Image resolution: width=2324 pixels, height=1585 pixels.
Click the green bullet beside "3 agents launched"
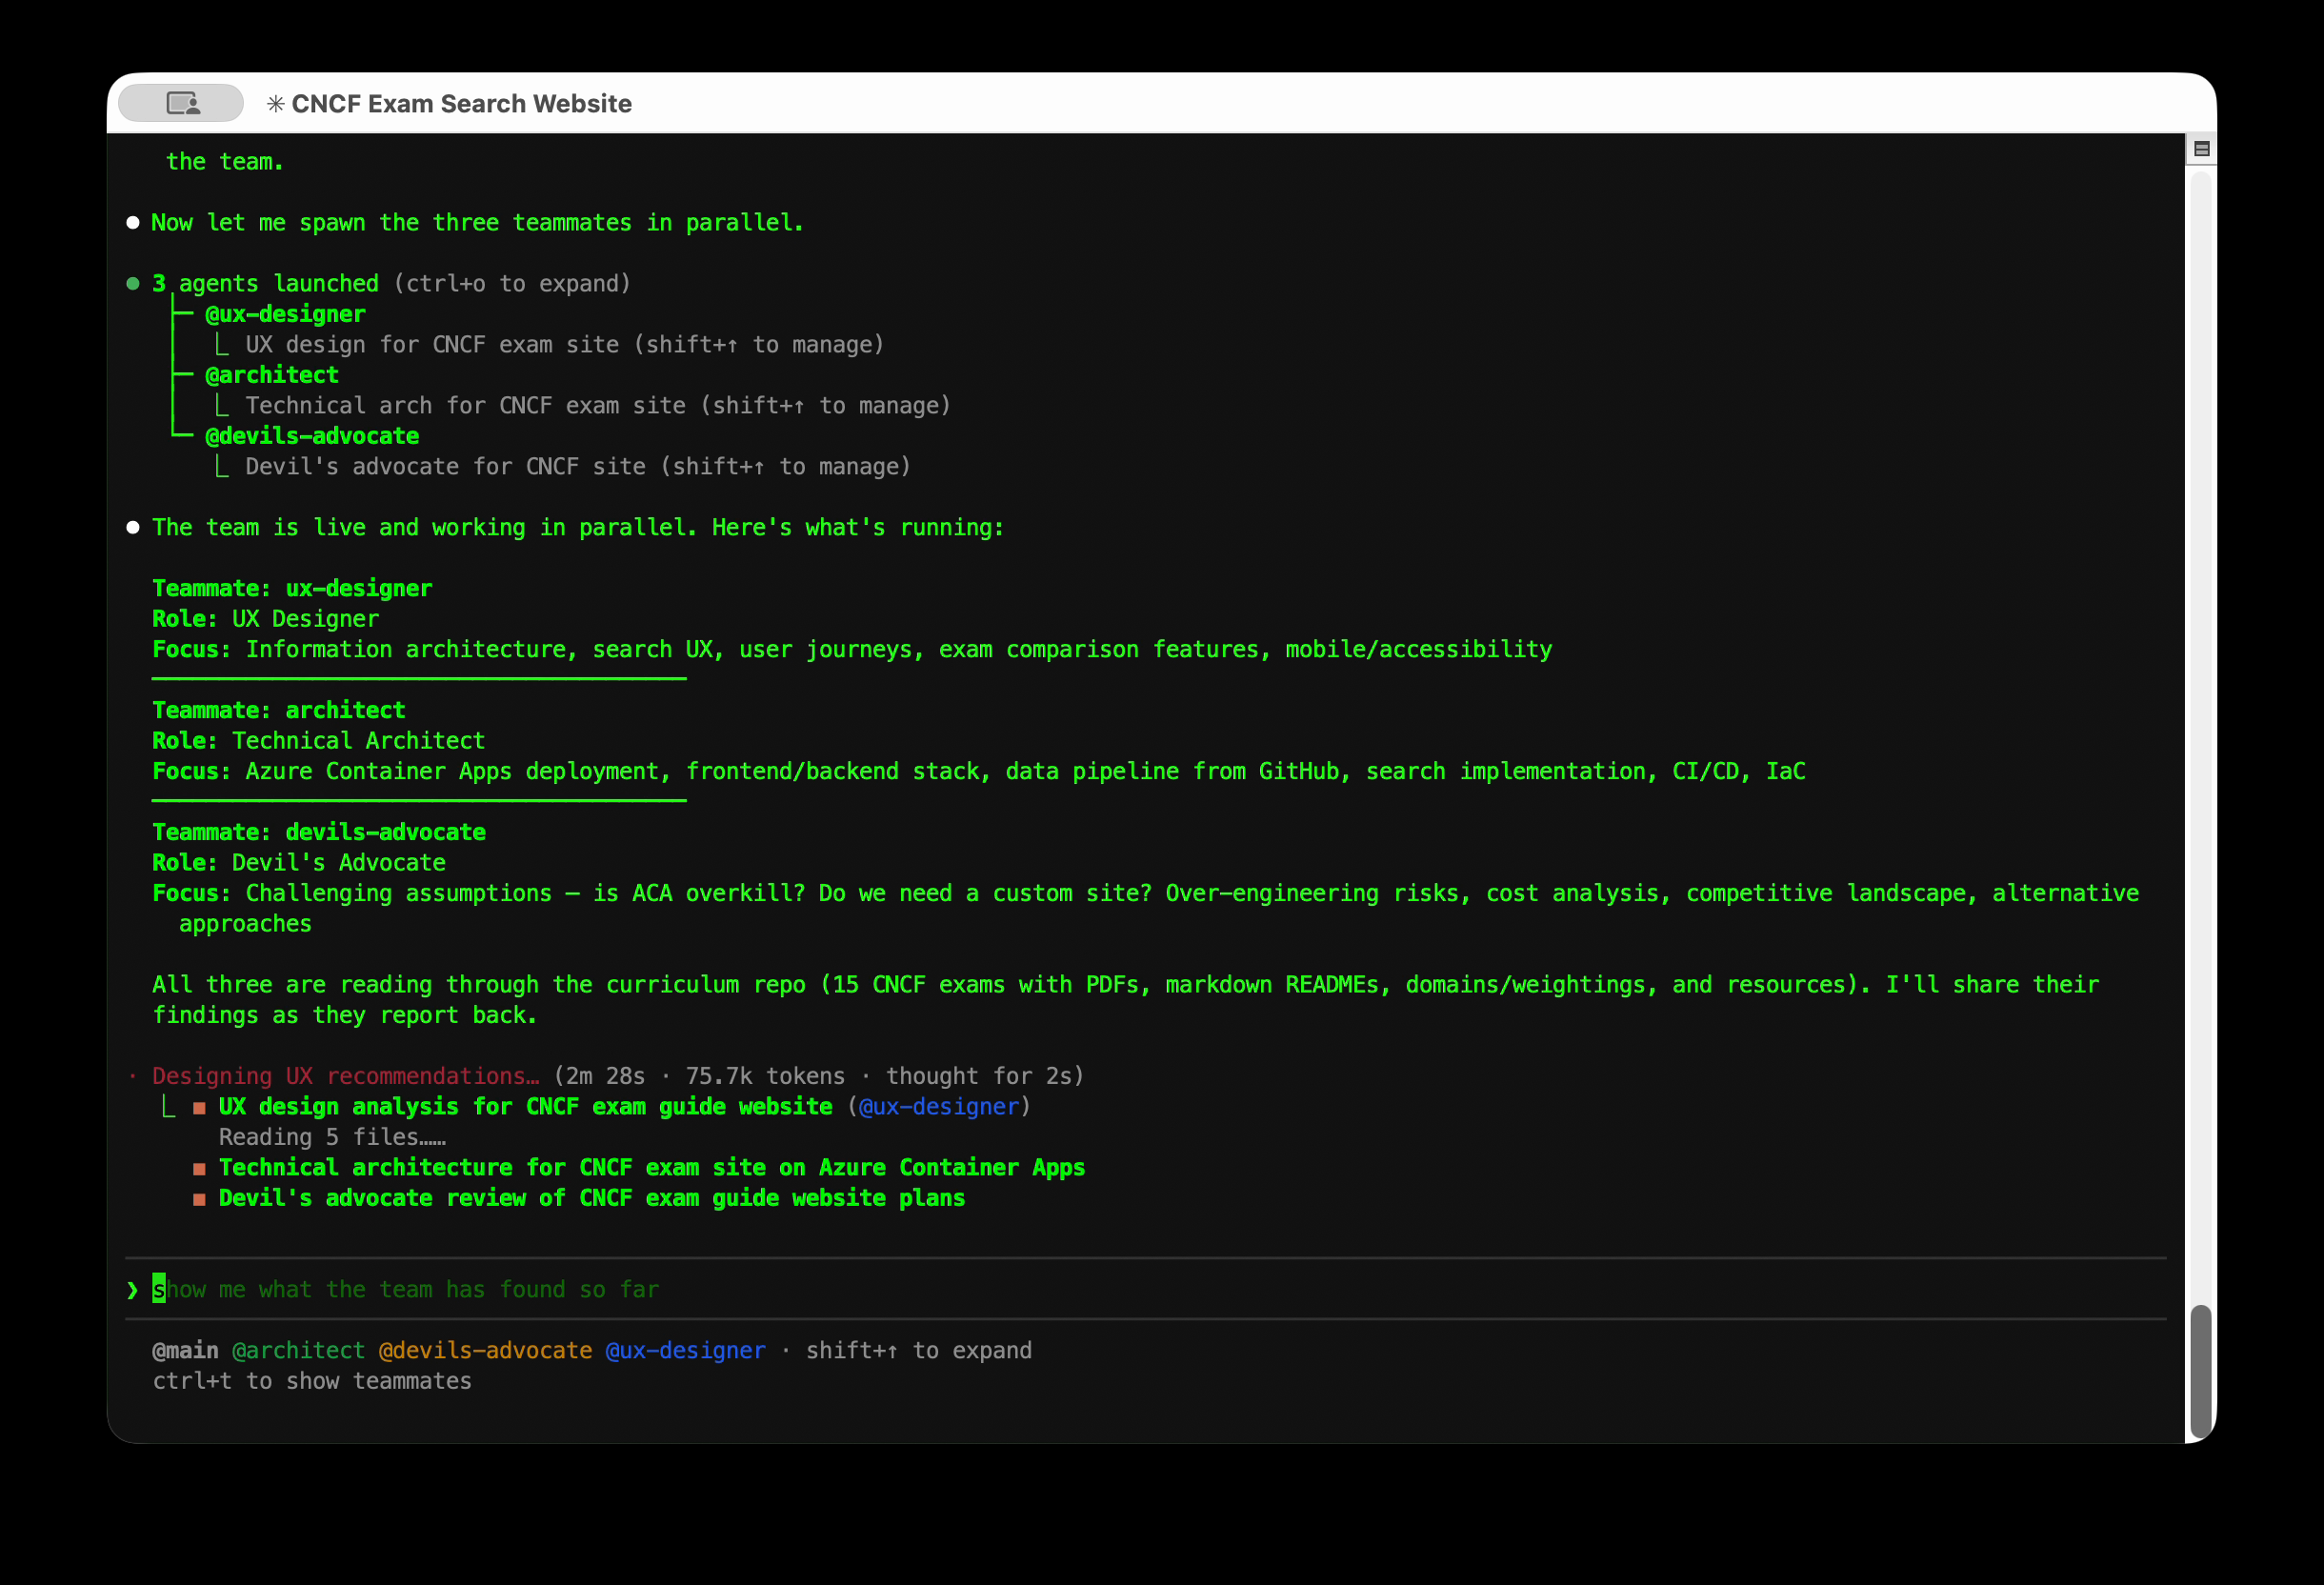pos(134,283)
